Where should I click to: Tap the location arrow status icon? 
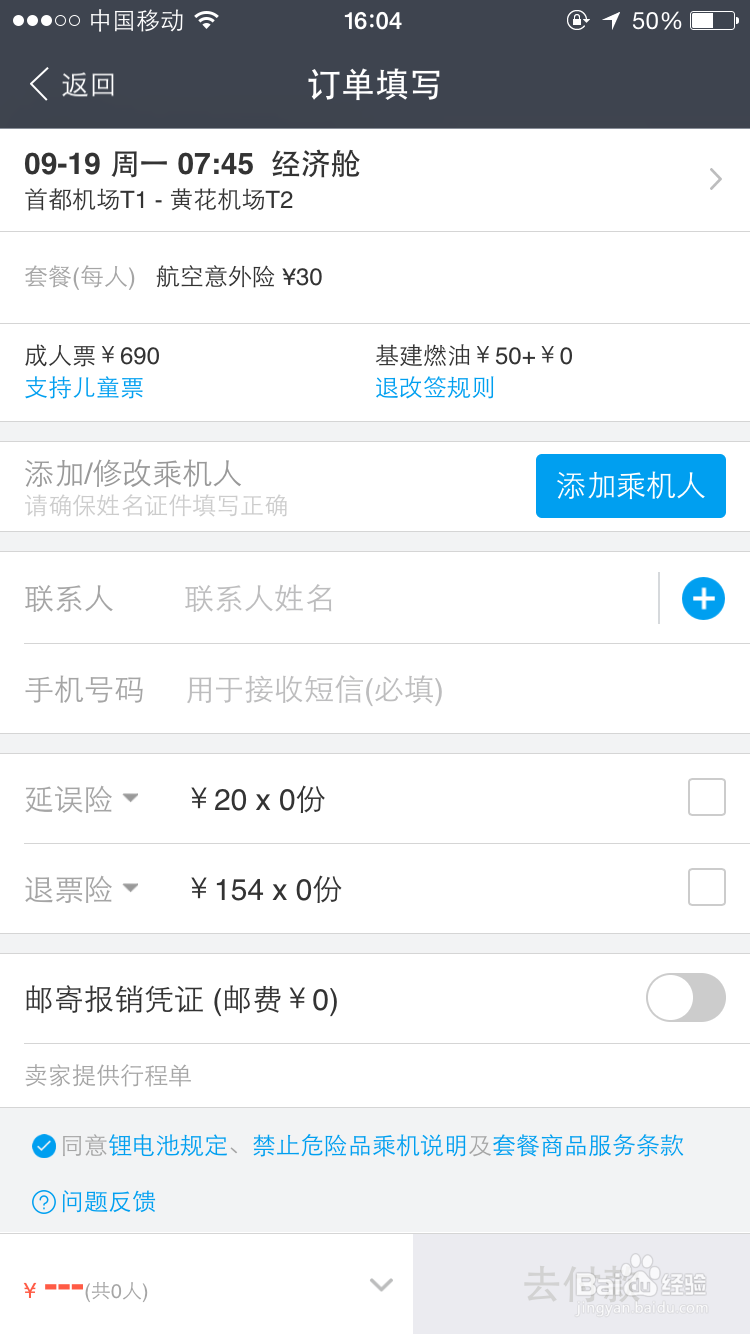tap(611, 21)
